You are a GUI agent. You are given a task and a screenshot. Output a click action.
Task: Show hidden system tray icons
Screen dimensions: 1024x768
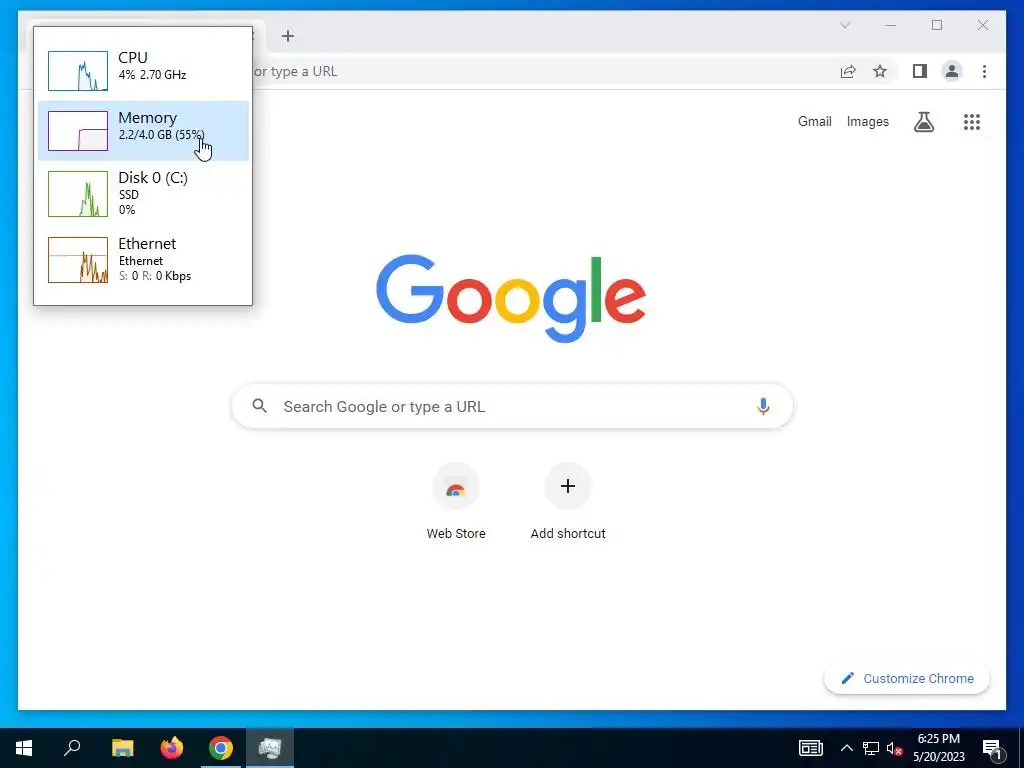coord(846,748)
